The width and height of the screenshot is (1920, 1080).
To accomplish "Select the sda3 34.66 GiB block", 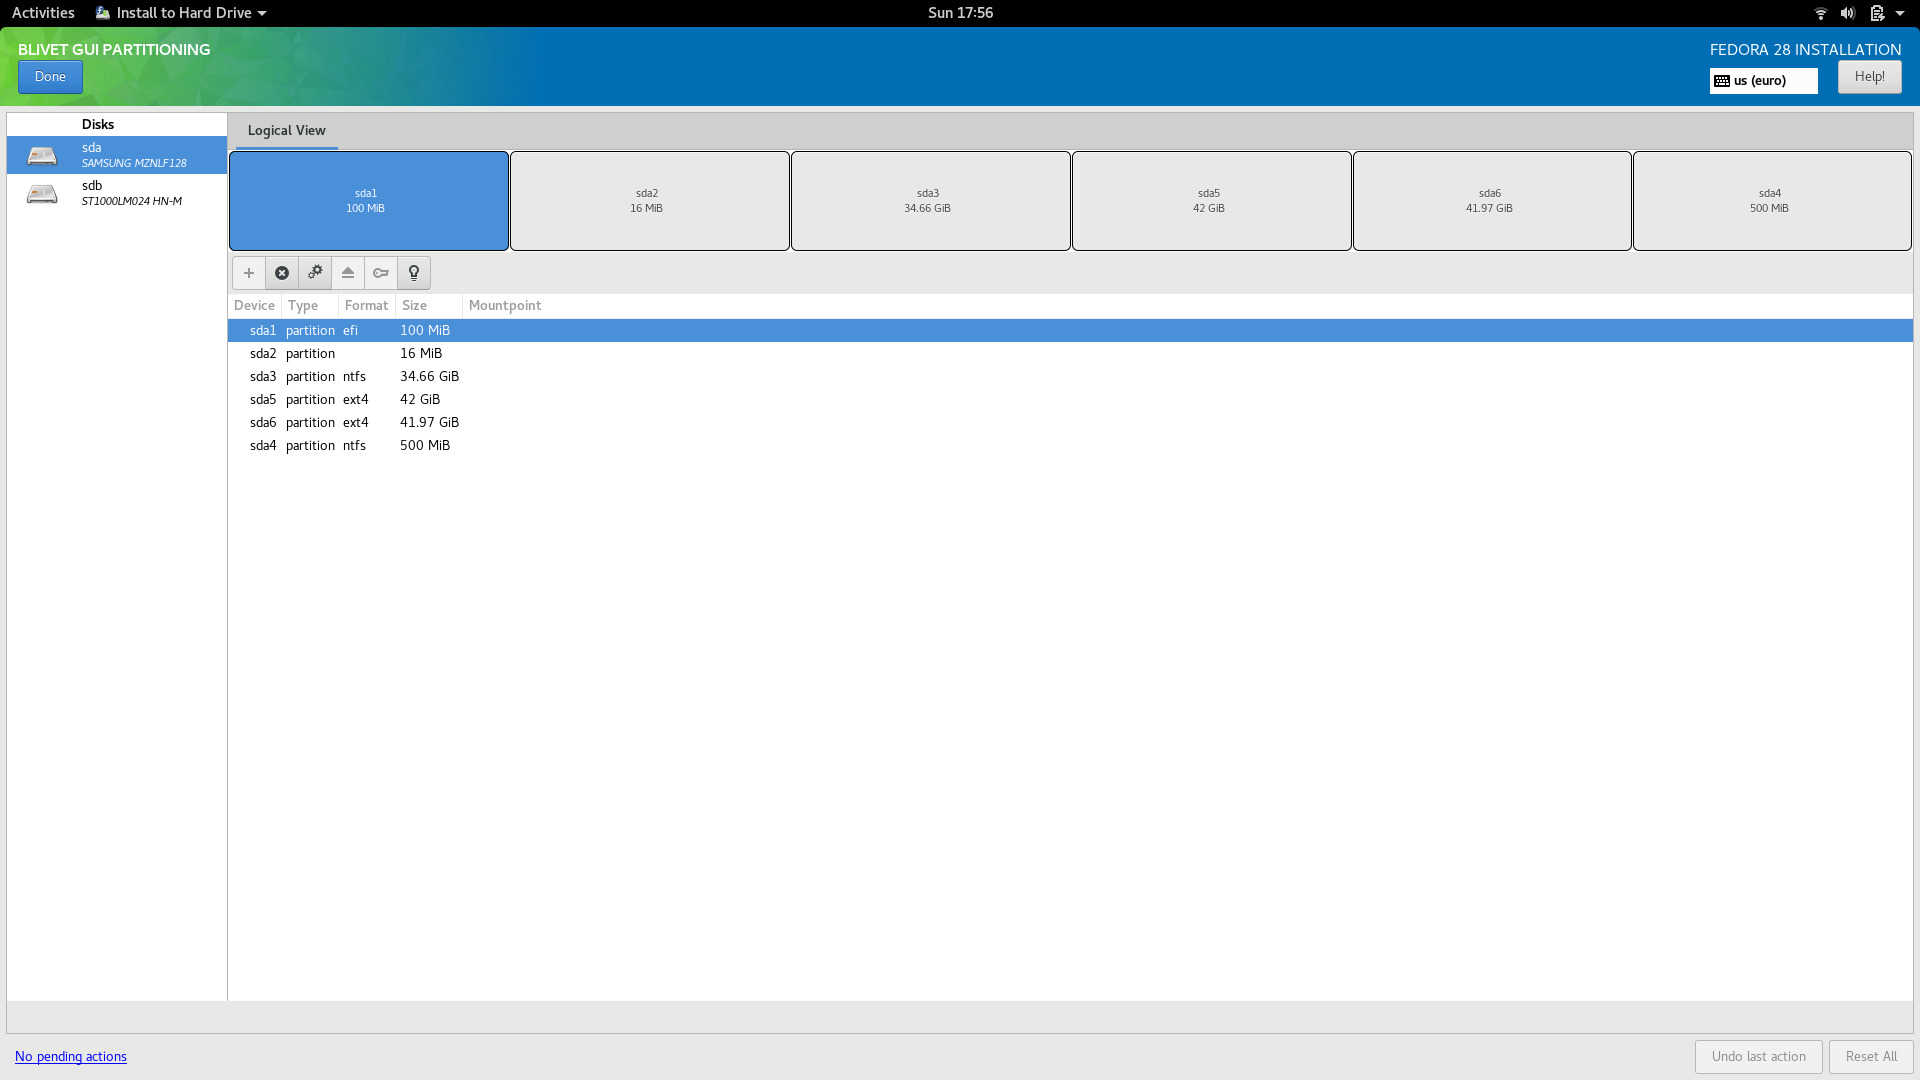I will click(931, 201).
